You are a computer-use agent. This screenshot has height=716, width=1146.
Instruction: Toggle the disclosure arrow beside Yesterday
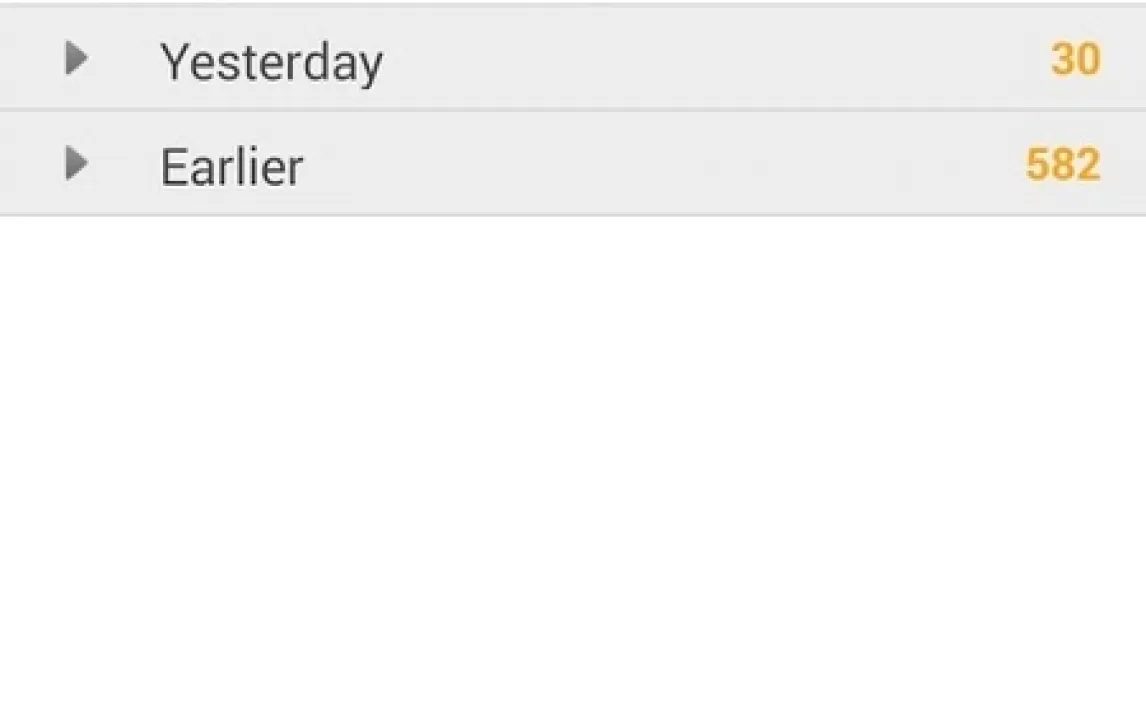pyautogui.click(x=76, y=59)
